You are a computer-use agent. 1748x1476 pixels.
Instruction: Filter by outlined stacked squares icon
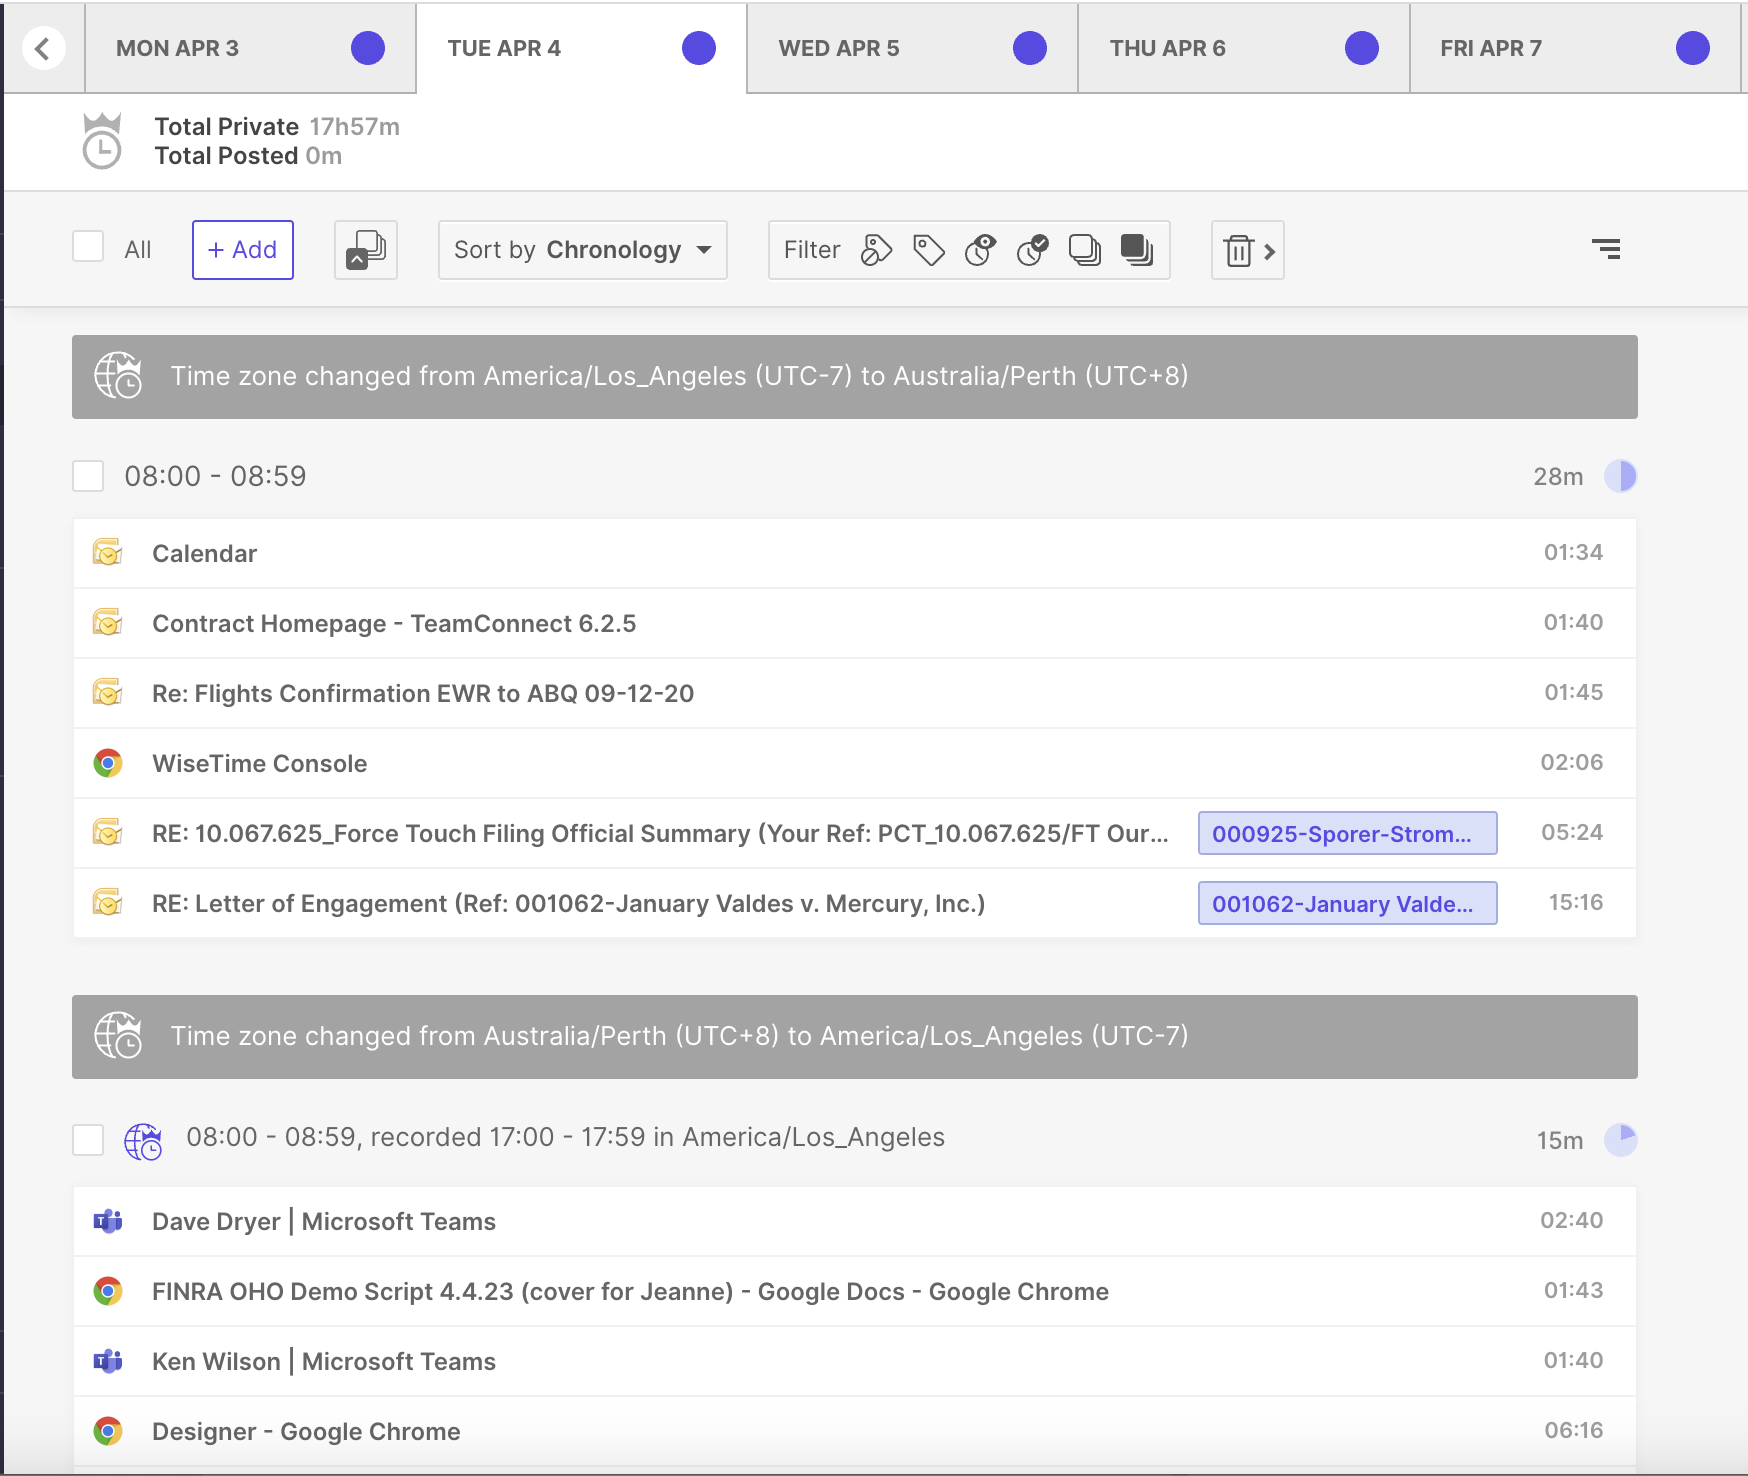pyautogui.click(x=1085, y=250)
